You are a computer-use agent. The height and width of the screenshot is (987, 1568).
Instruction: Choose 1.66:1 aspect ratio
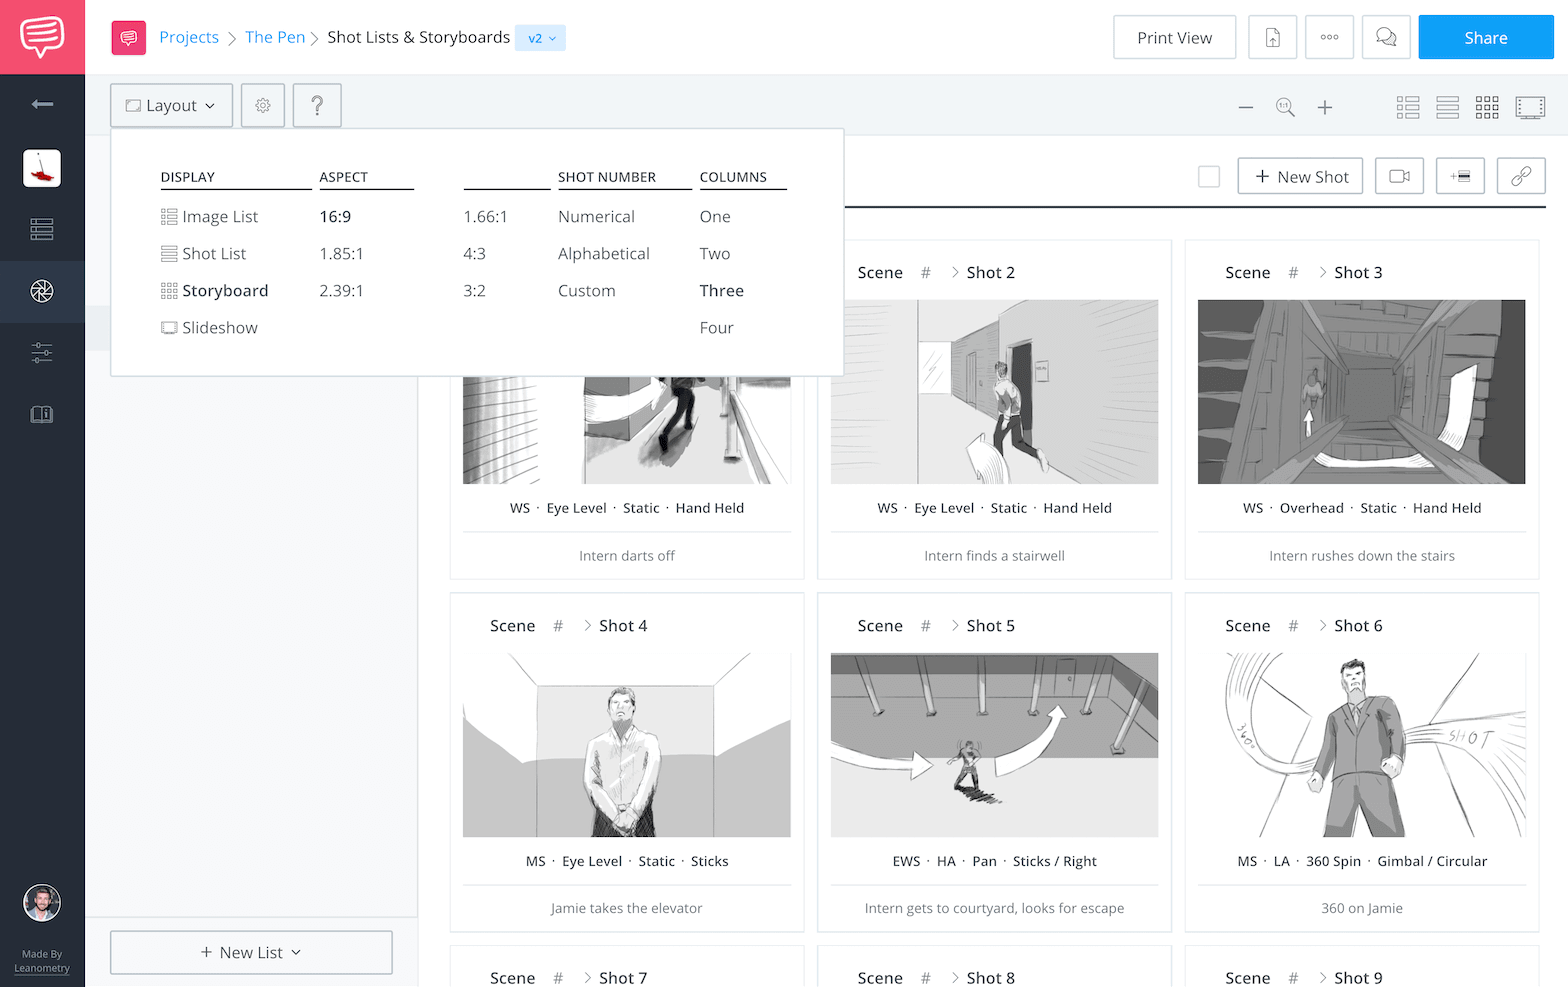tap(485, 217)
